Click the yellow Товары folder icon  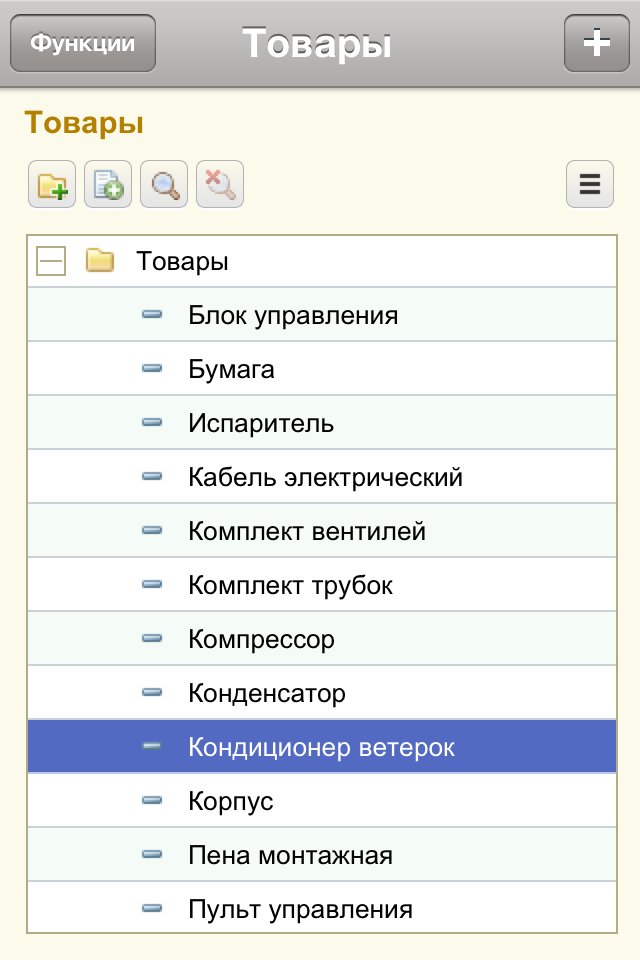pos(100,260)
